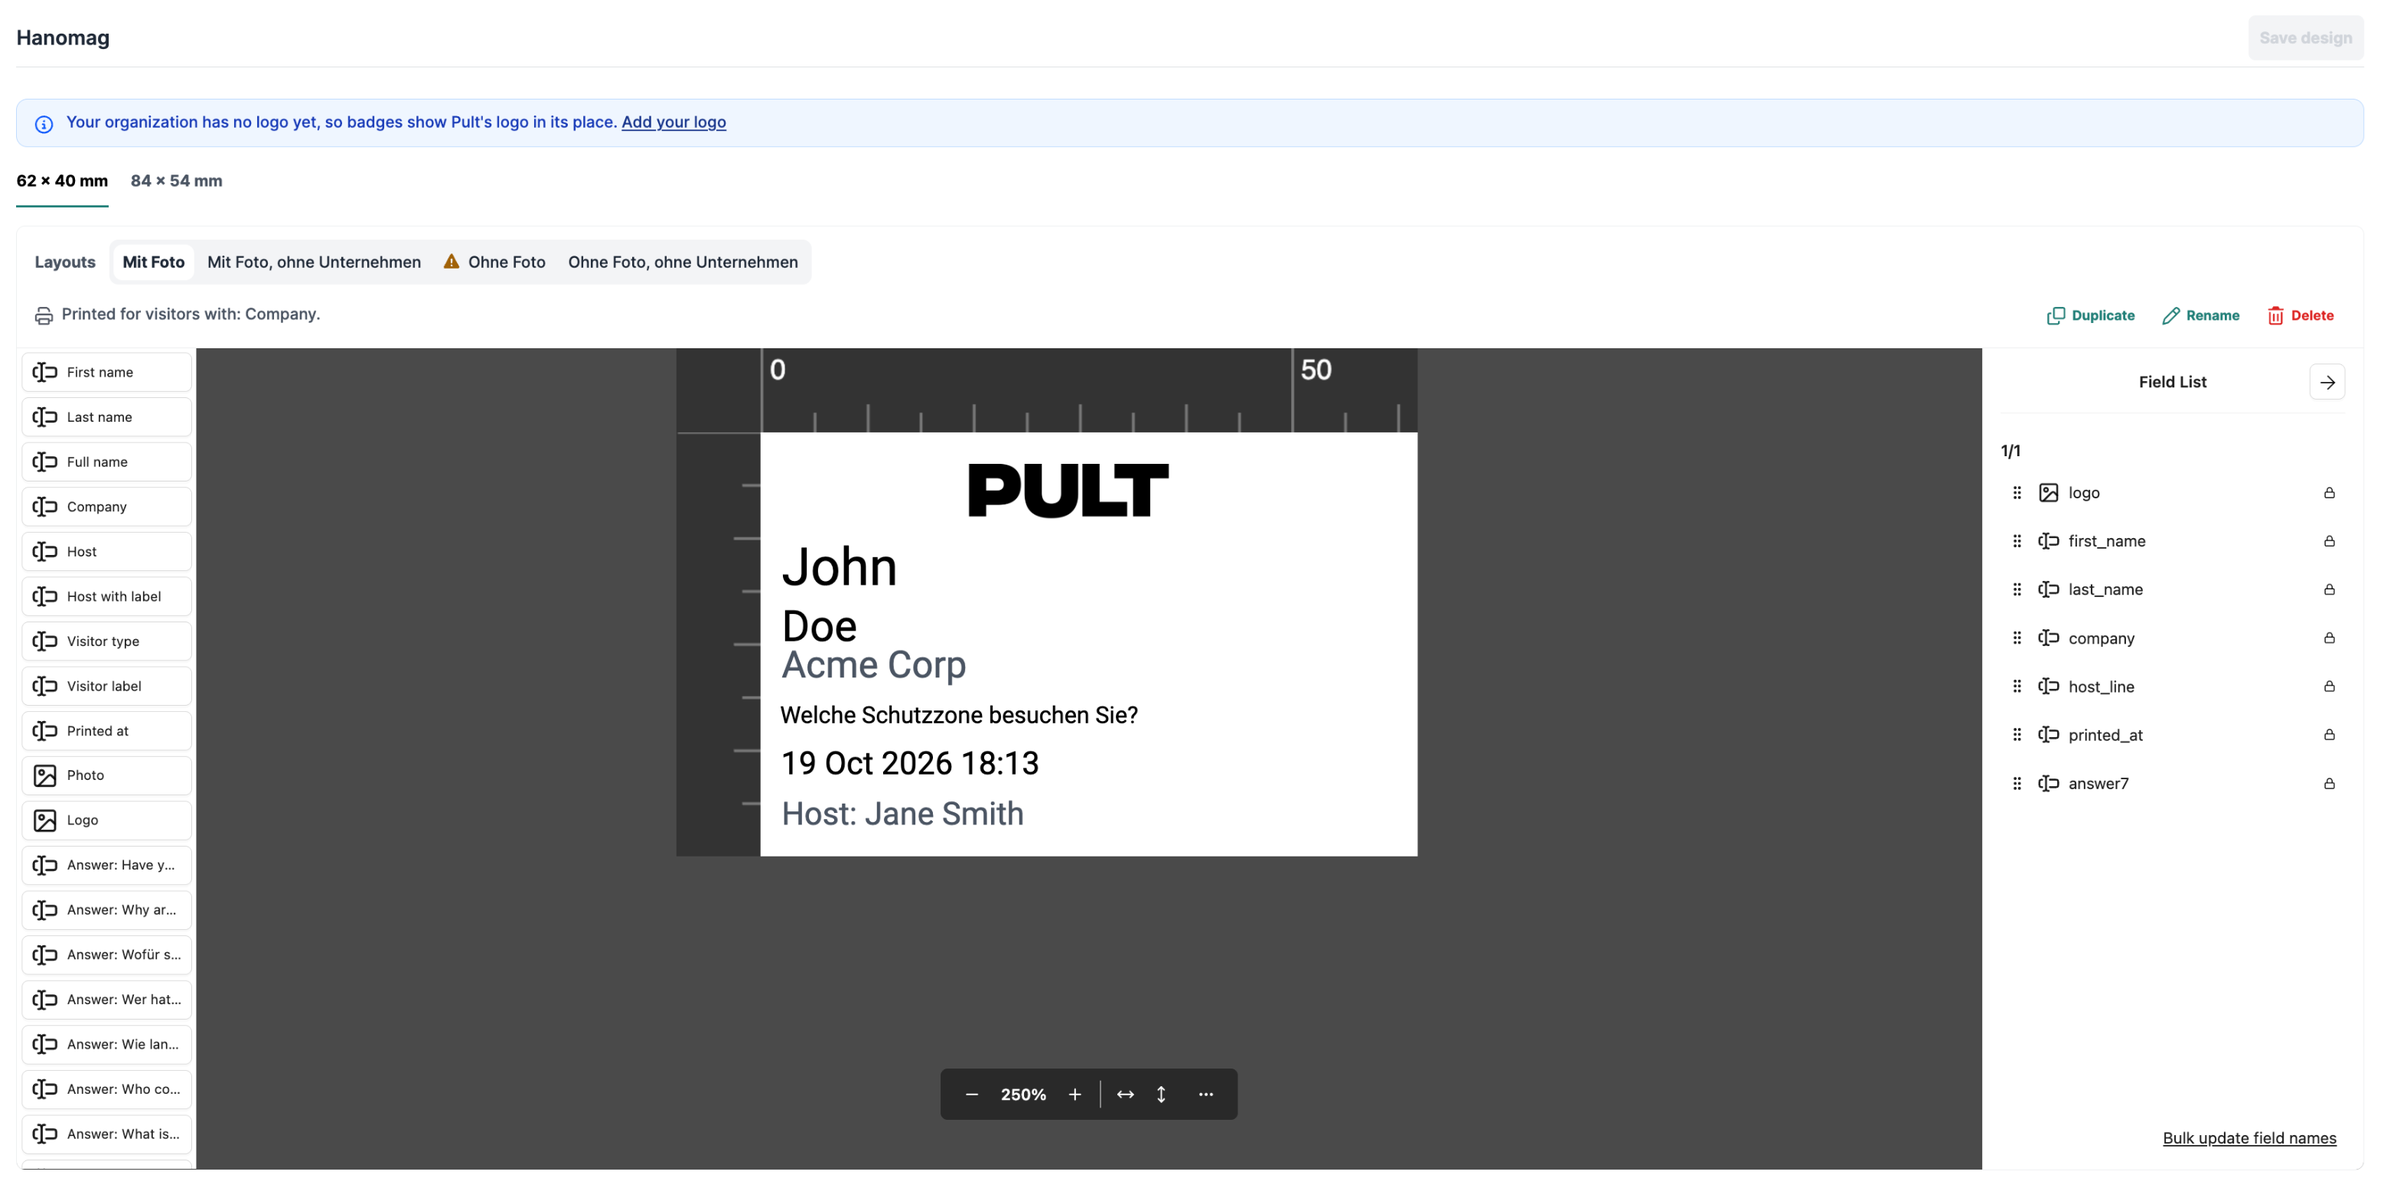
Task: Add the Visitor type field
Action: click(107, 641)
